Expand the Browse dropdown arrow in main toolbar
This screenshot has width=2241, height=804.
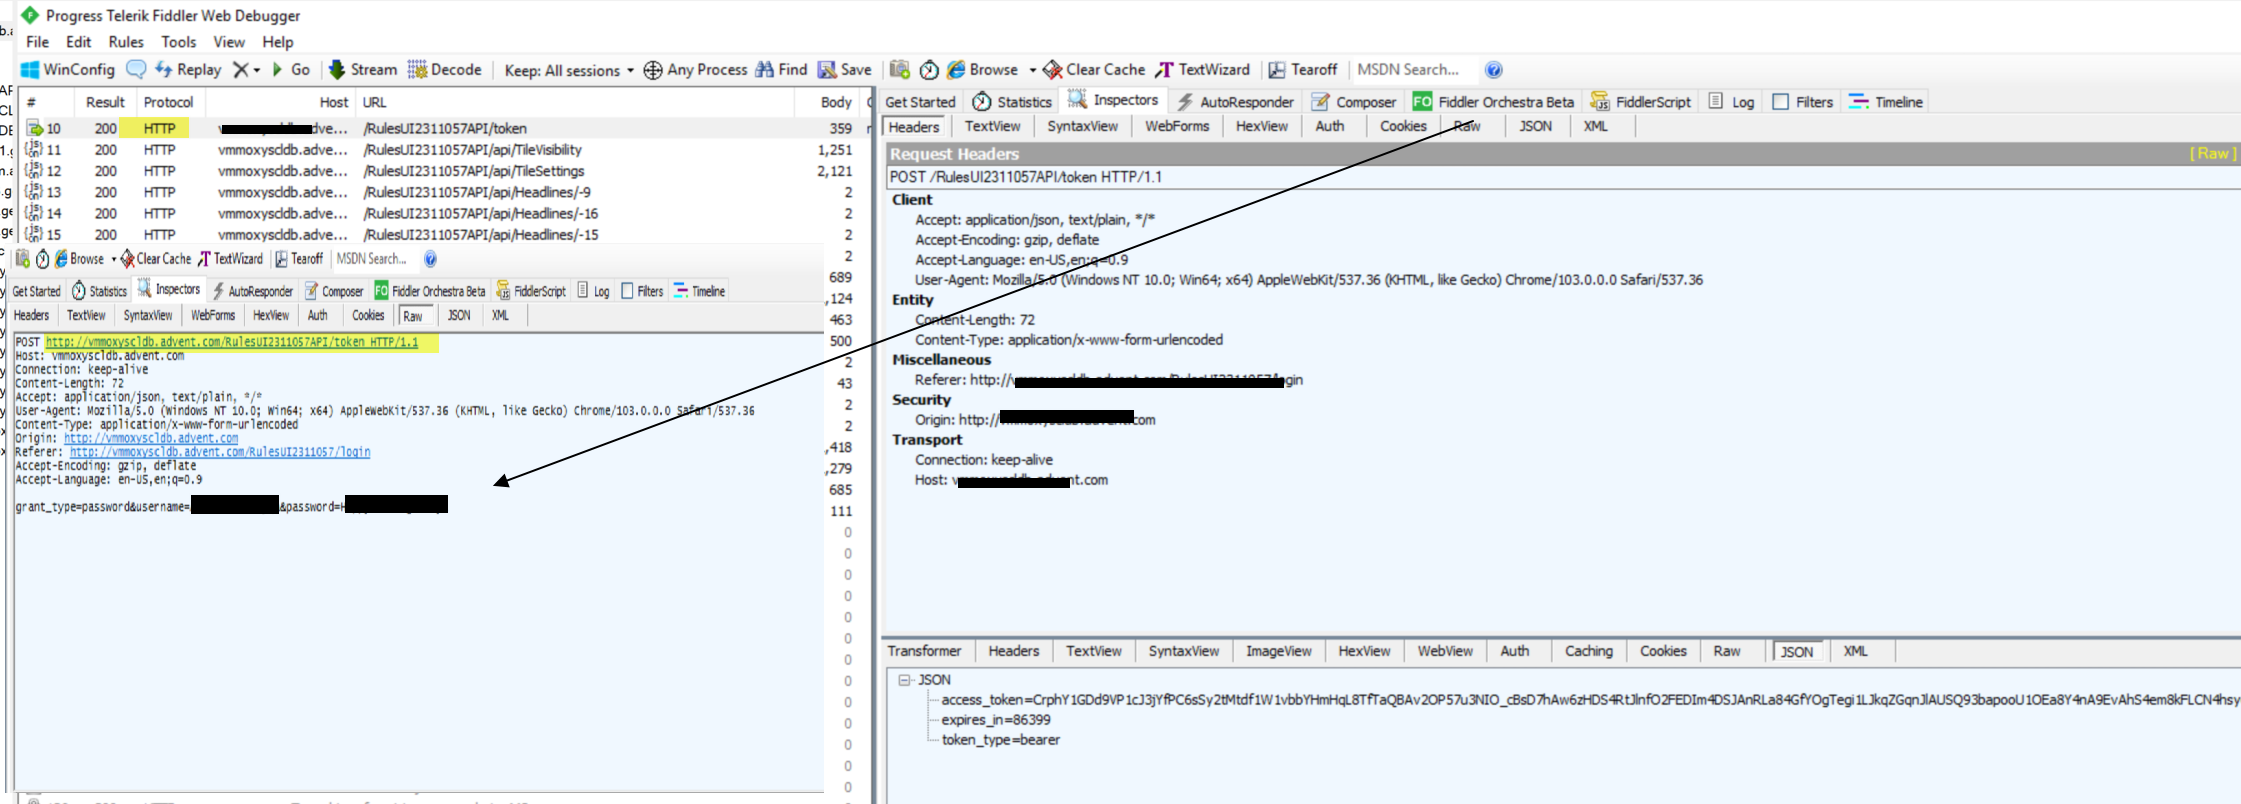(1032, 70)
